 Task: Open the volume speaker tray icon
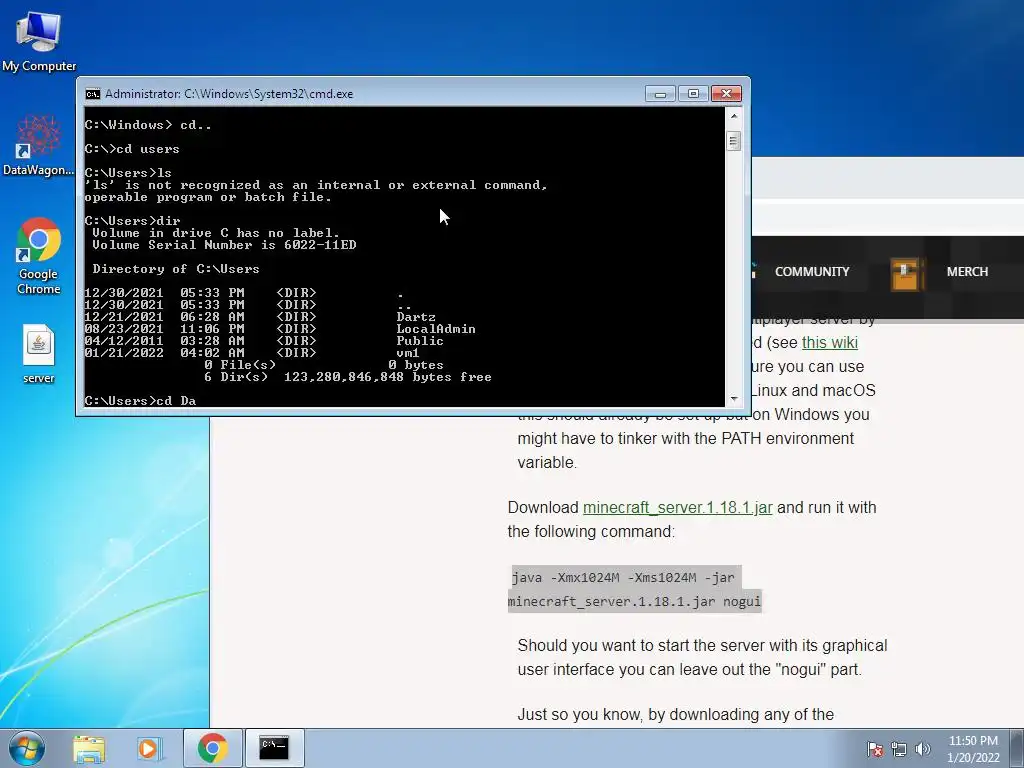pyautogui.click(x=922, y=749)
